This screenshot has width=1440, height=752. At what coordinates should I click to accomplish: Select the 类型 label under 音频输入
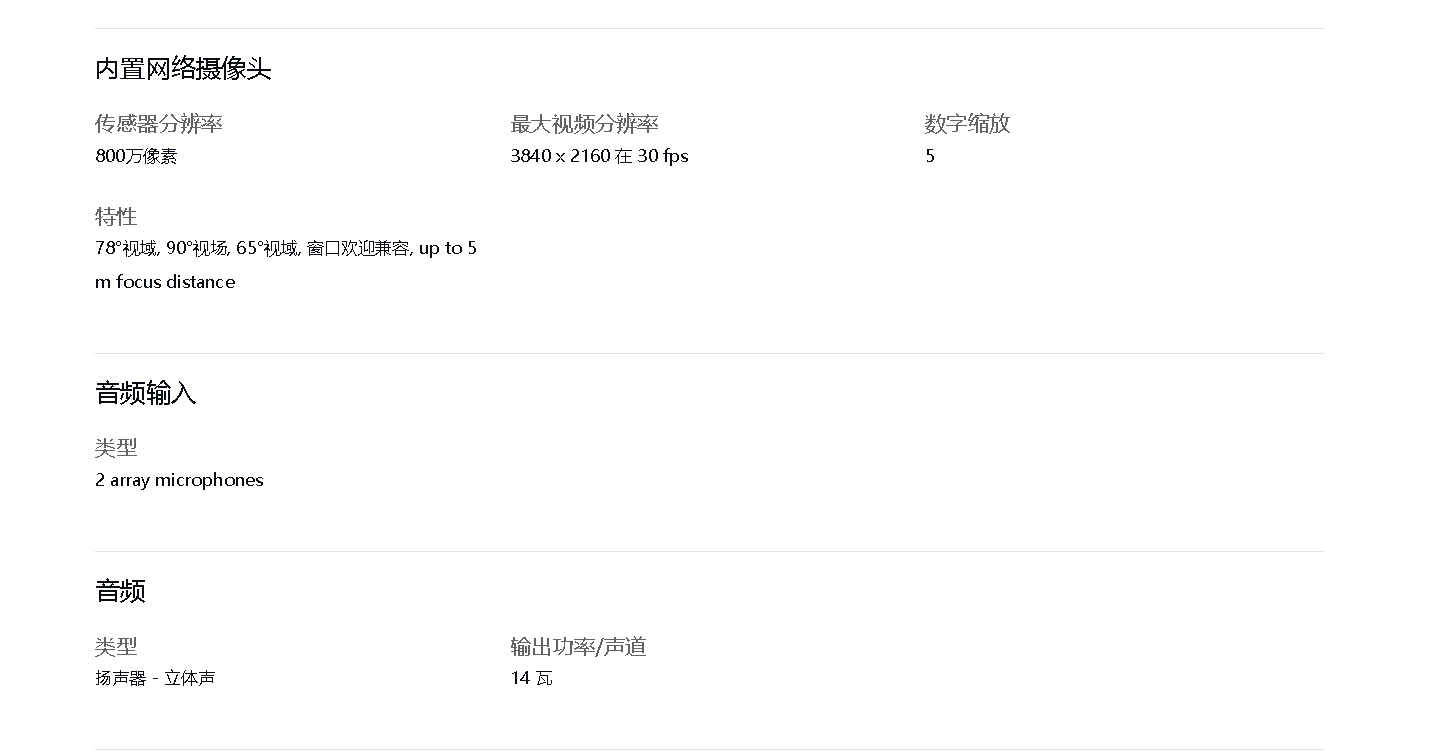(x=116, y=447)
